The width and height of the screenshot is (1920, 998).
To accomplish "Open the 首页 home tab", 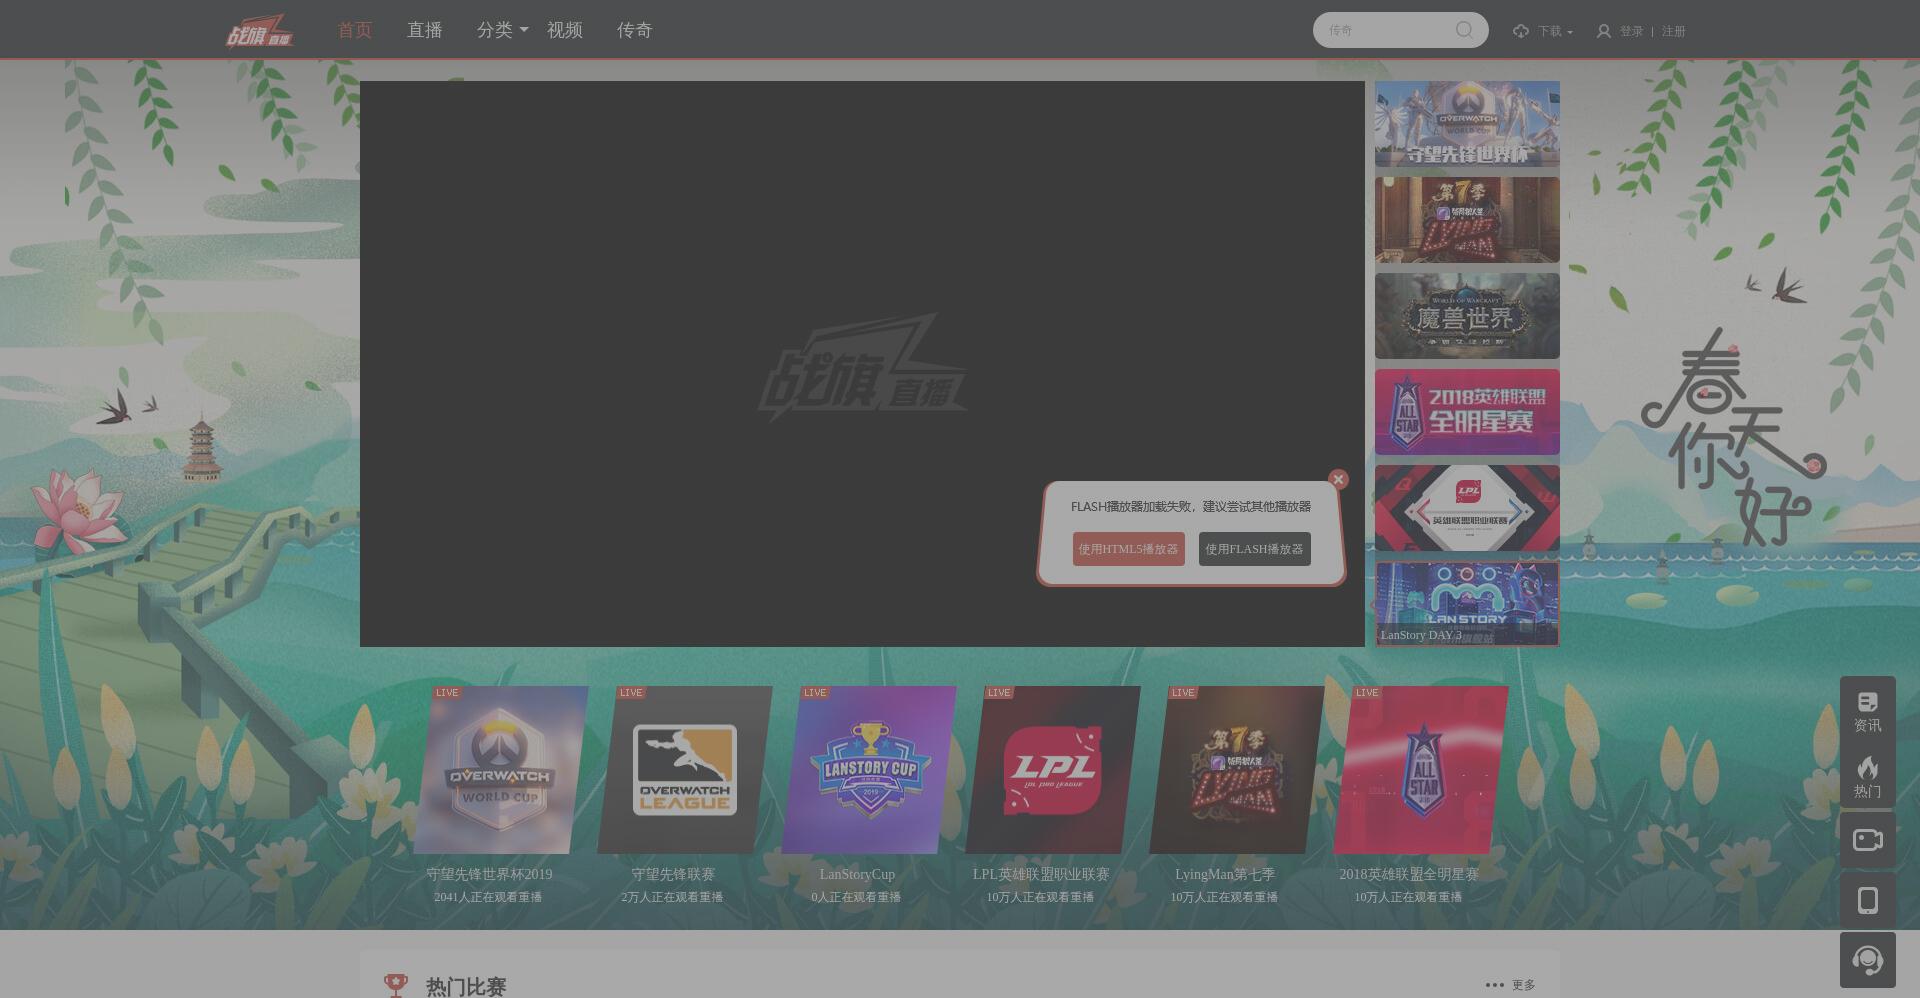I will (x=354, y=30).
